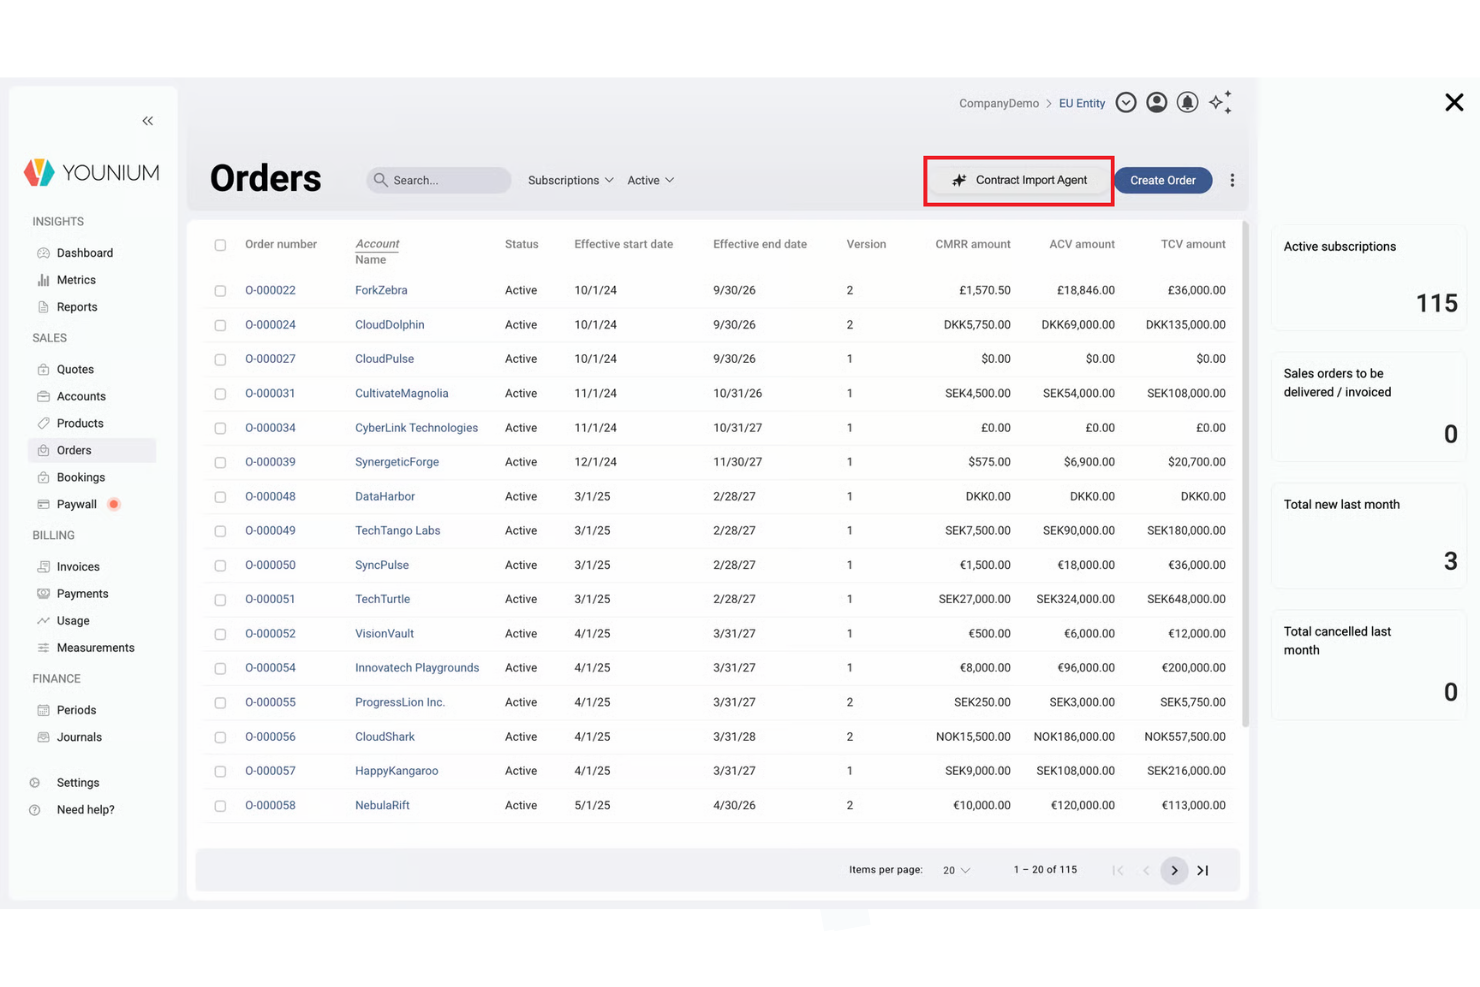Open the three-dot overflow menu beside Create Order

(1232, 180)
